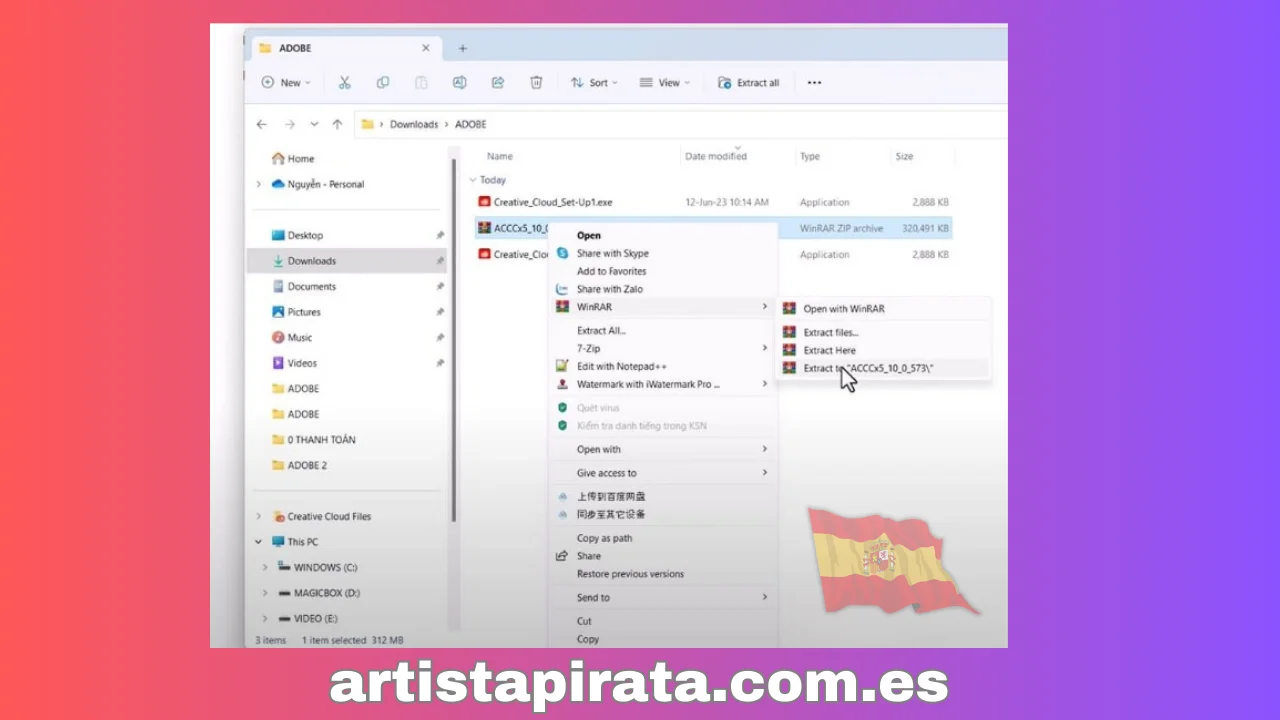This screenshot has height=720, width=1280.
Task: Select the Creative_Cloud_Set-Up1.exe file
Action: pyautogui.click(x=553, y=202)
